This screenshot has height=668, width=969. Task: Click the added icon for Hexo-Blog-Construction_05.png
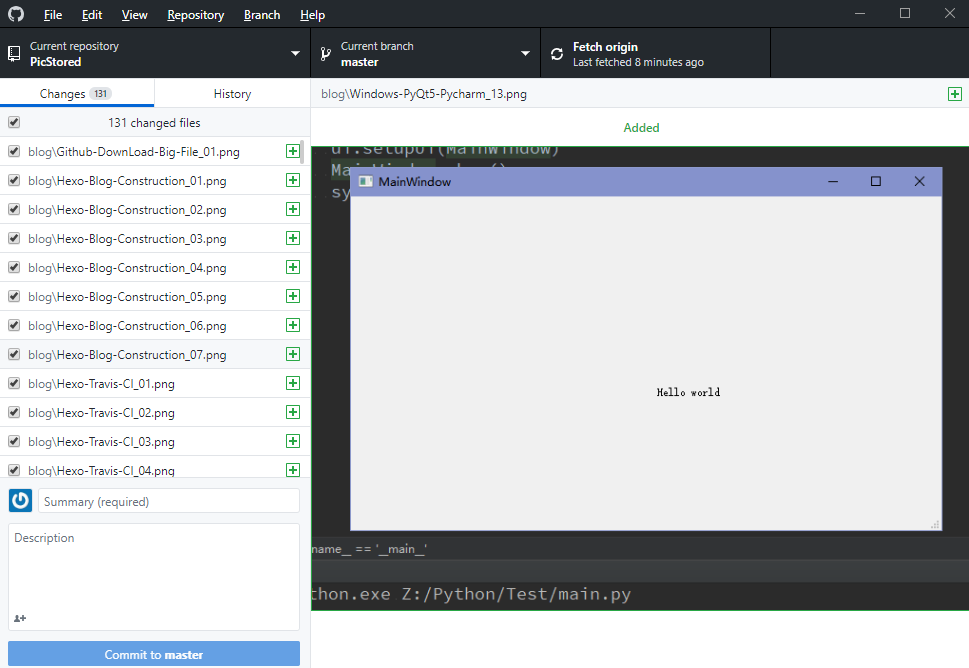click(293, 297)
